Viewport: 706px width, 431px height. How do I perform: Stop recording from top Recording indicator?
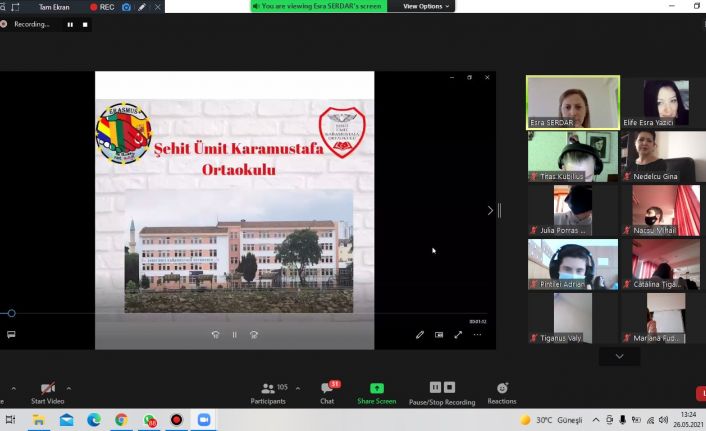[x=85, y=25]
